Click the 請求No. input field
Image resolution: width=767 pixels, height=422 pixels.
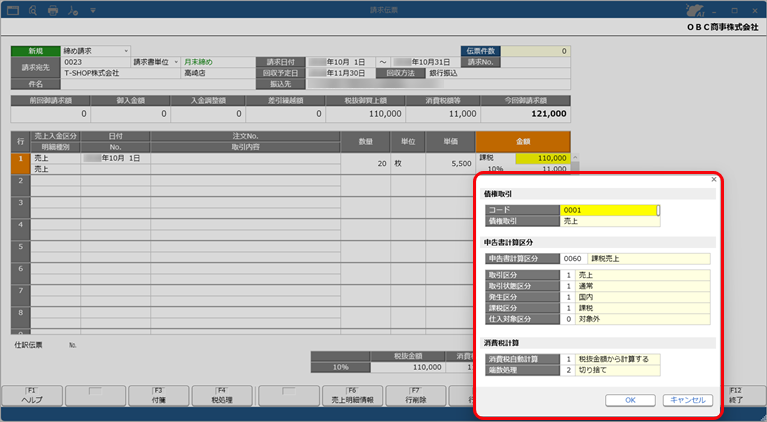(x=535, y=62)
